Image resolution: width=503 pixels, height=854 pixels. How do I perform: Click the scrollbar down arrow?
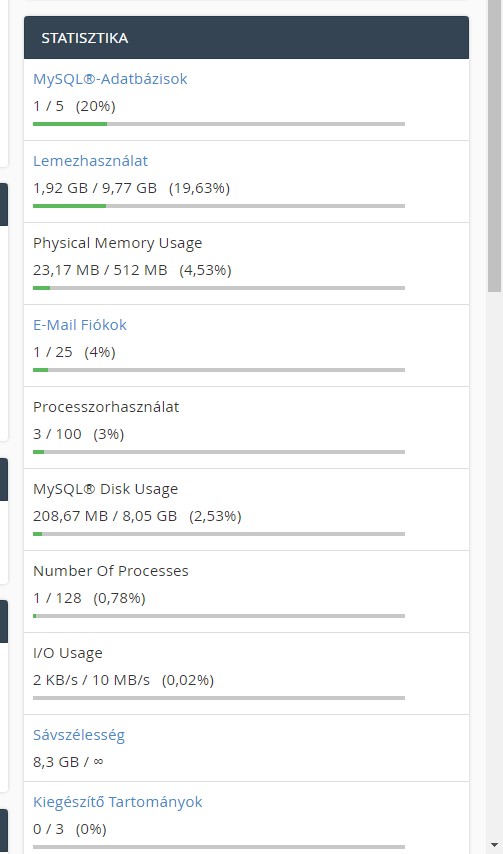tap(494, 846)
